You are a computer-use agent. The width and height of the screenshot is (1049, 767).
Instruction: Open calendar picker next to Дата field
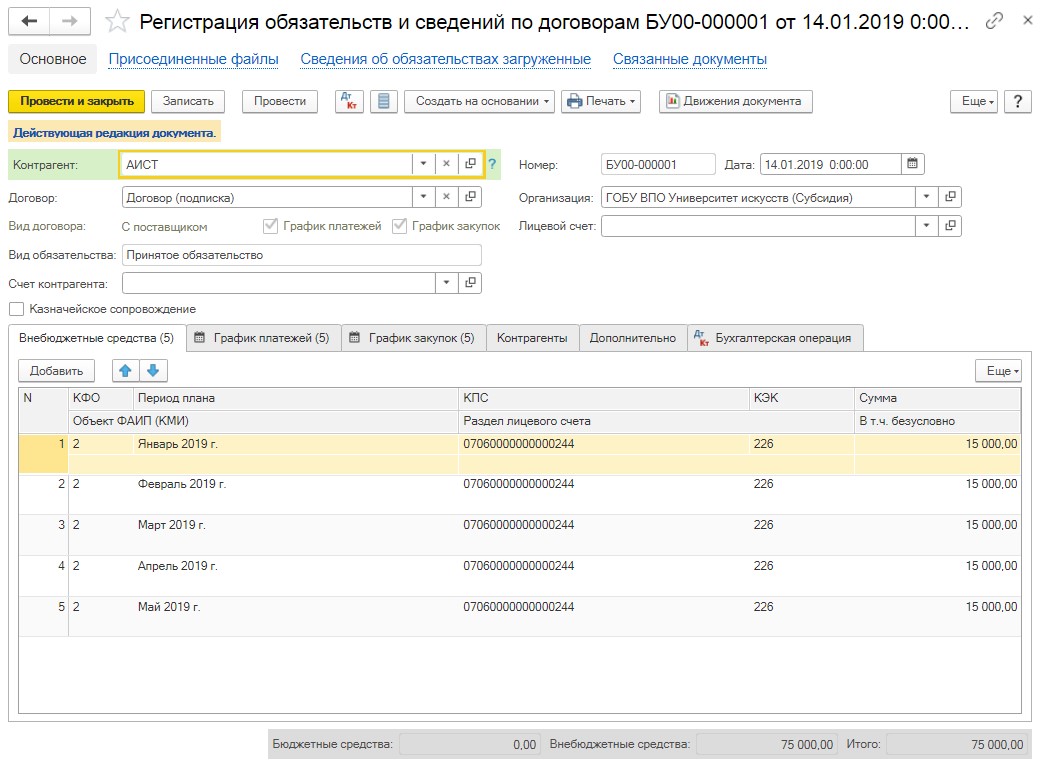click(912, 165)
